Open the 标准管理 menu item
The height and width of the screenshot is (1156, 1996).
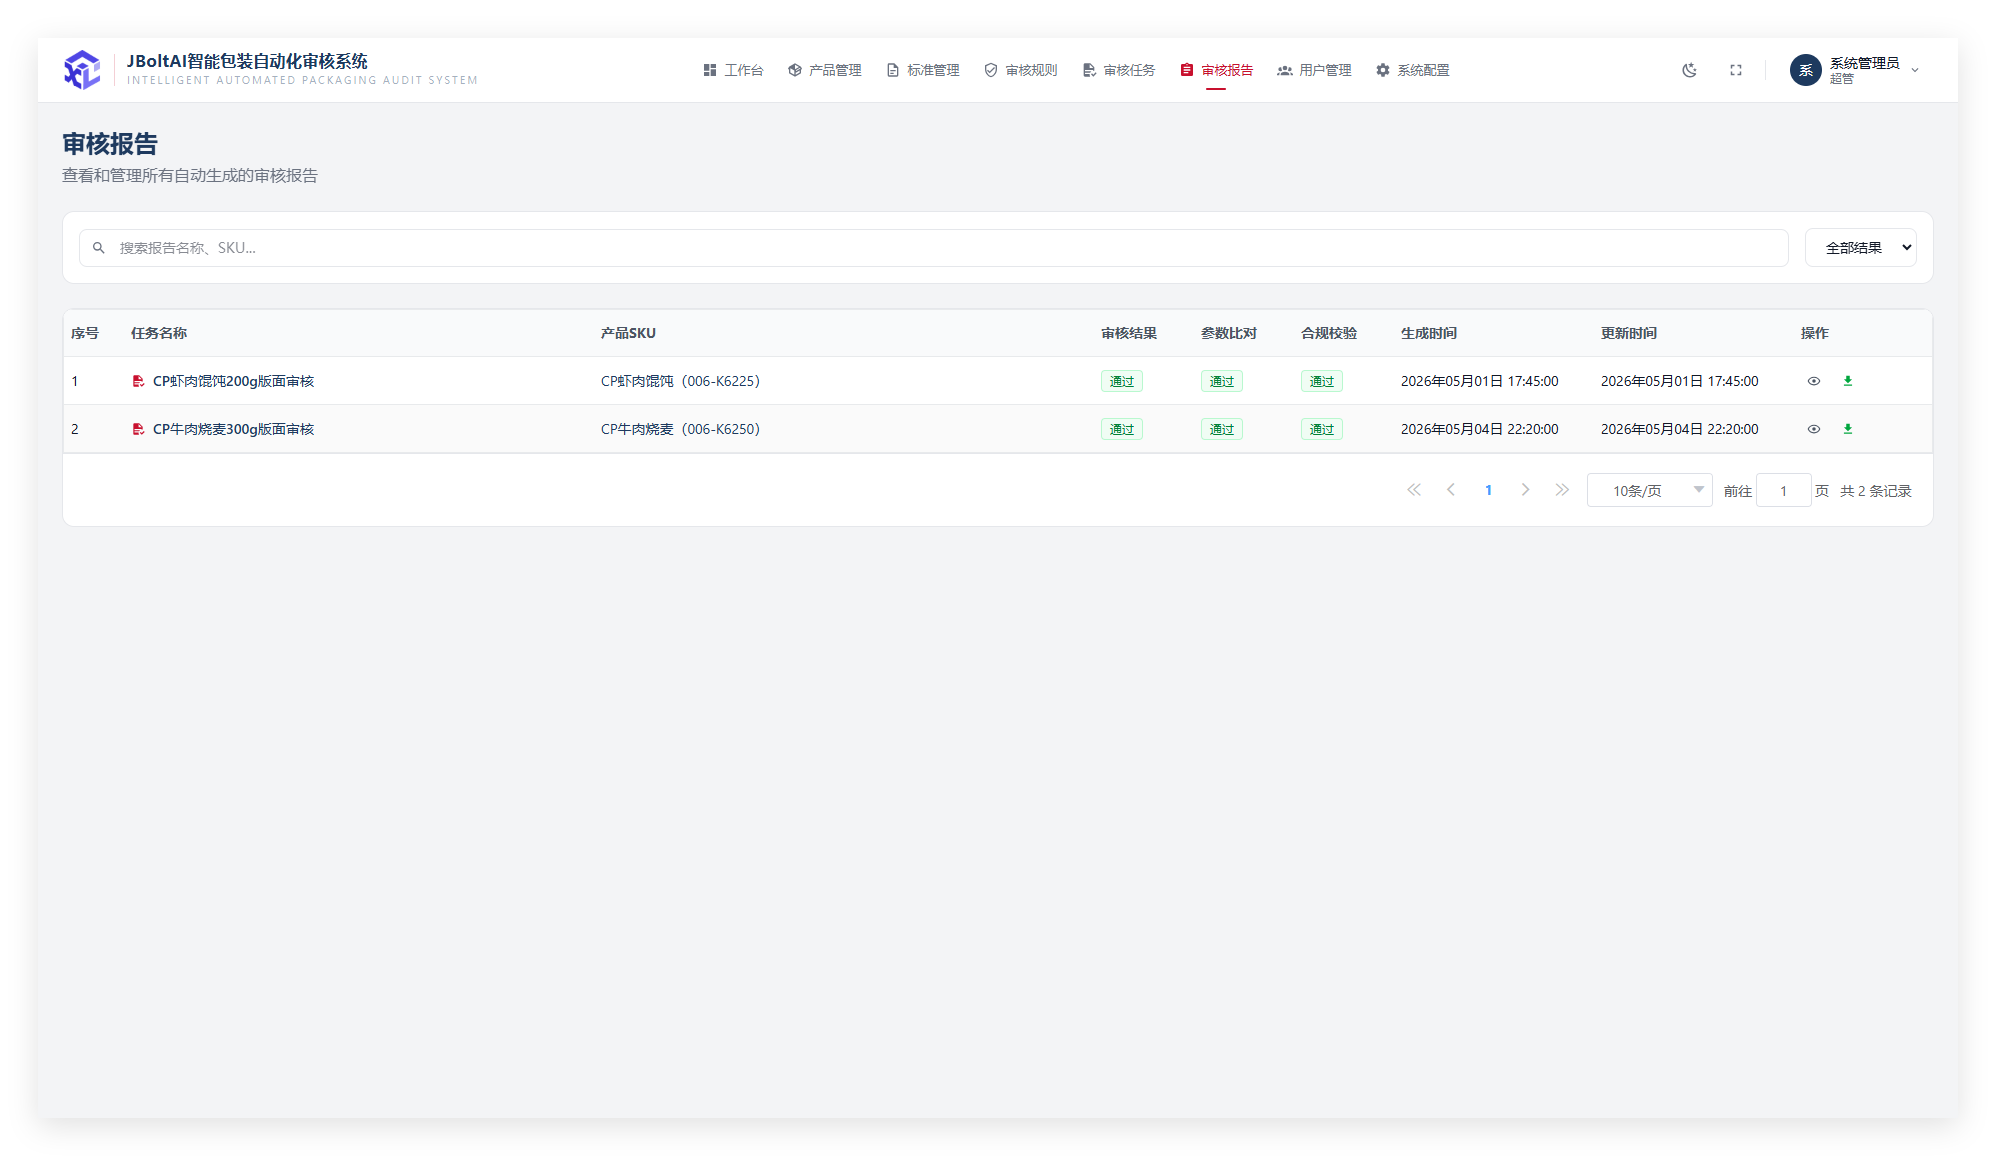(x=923, y=70)
